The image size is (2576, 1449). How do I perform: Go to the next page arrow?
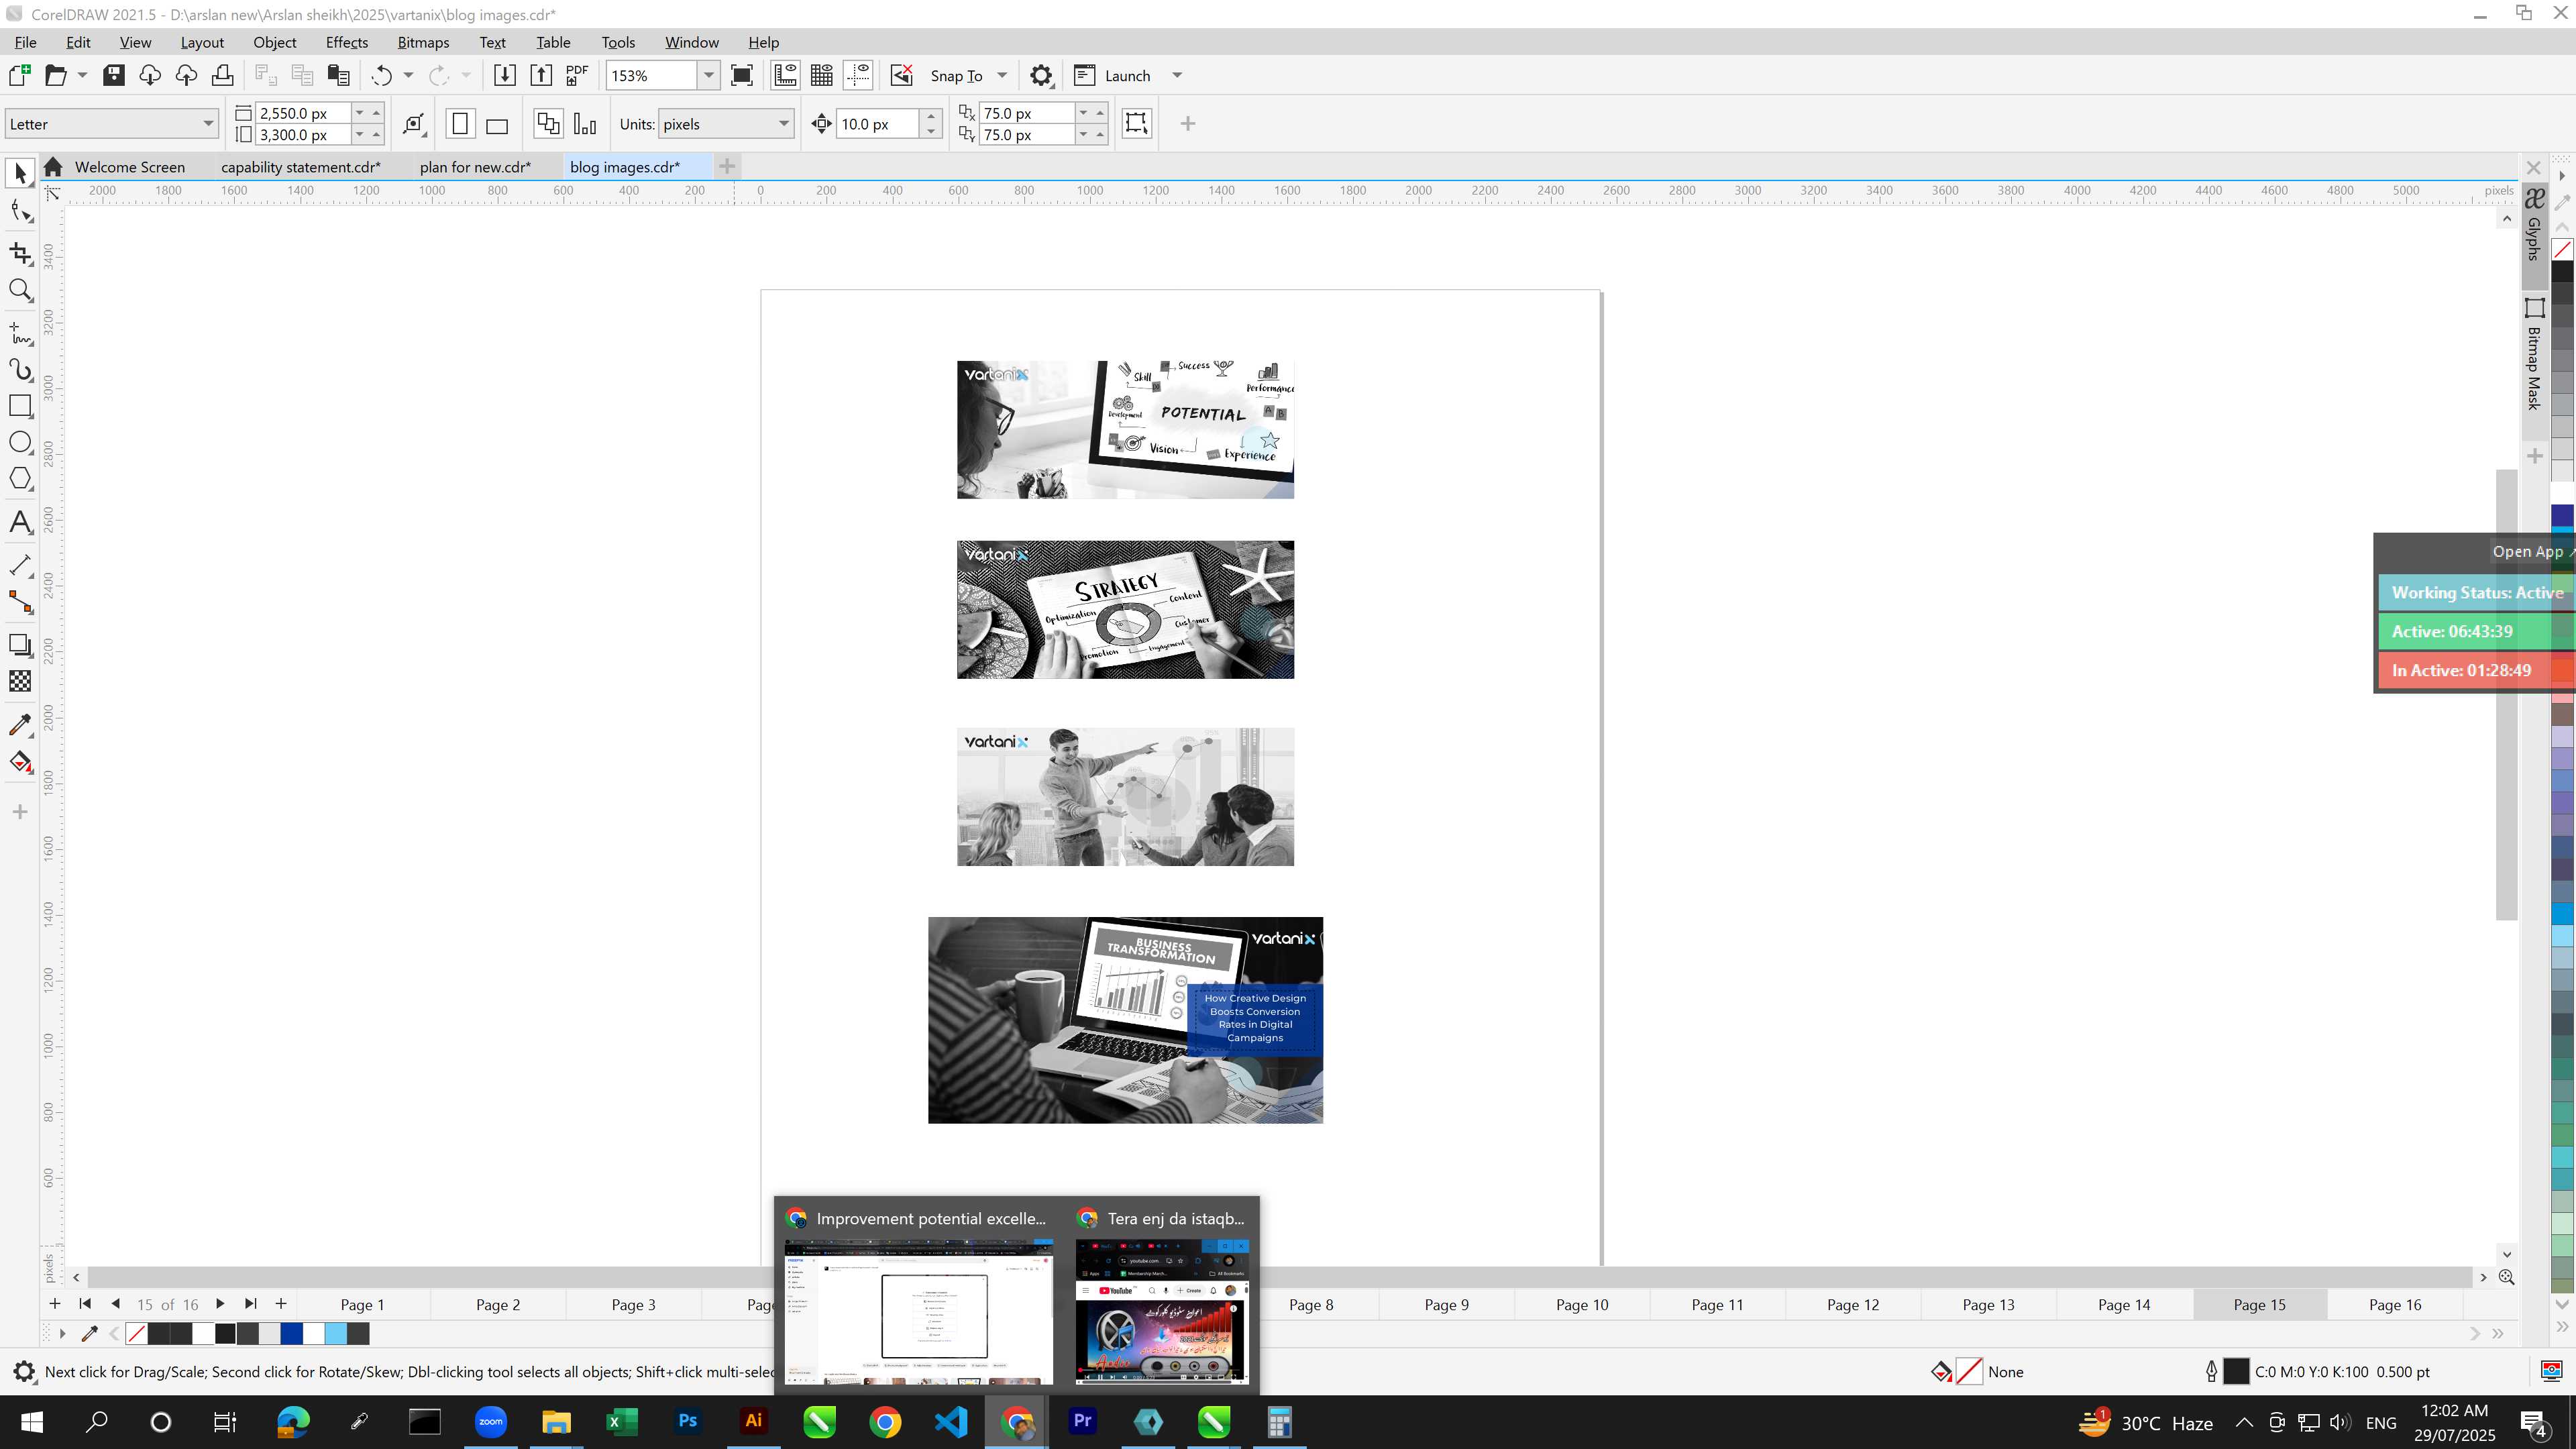point(220,1304)
